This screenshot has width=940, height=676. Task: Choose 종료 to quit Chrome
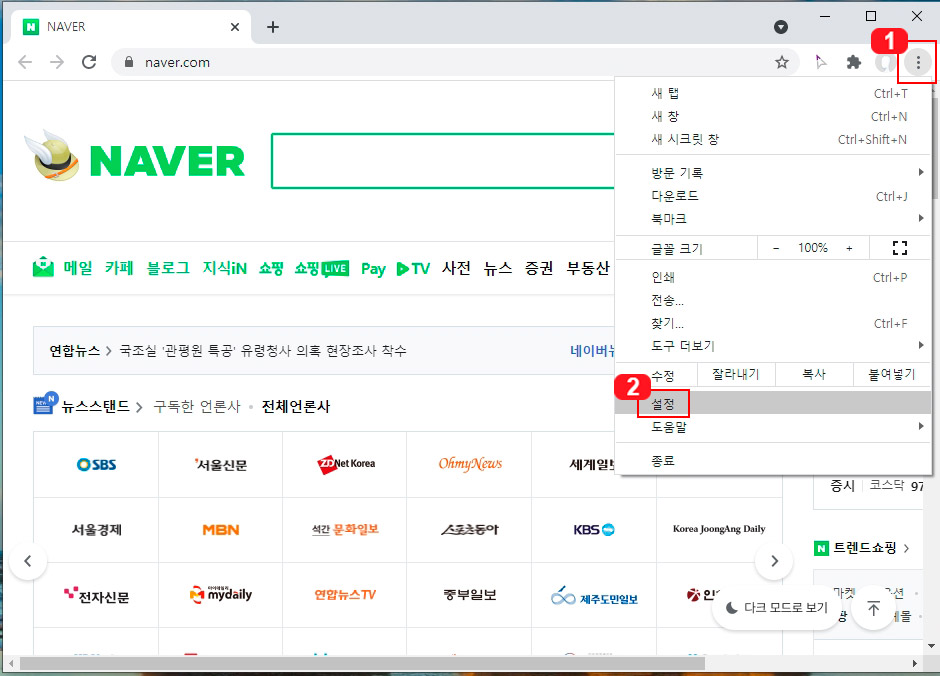773,461
